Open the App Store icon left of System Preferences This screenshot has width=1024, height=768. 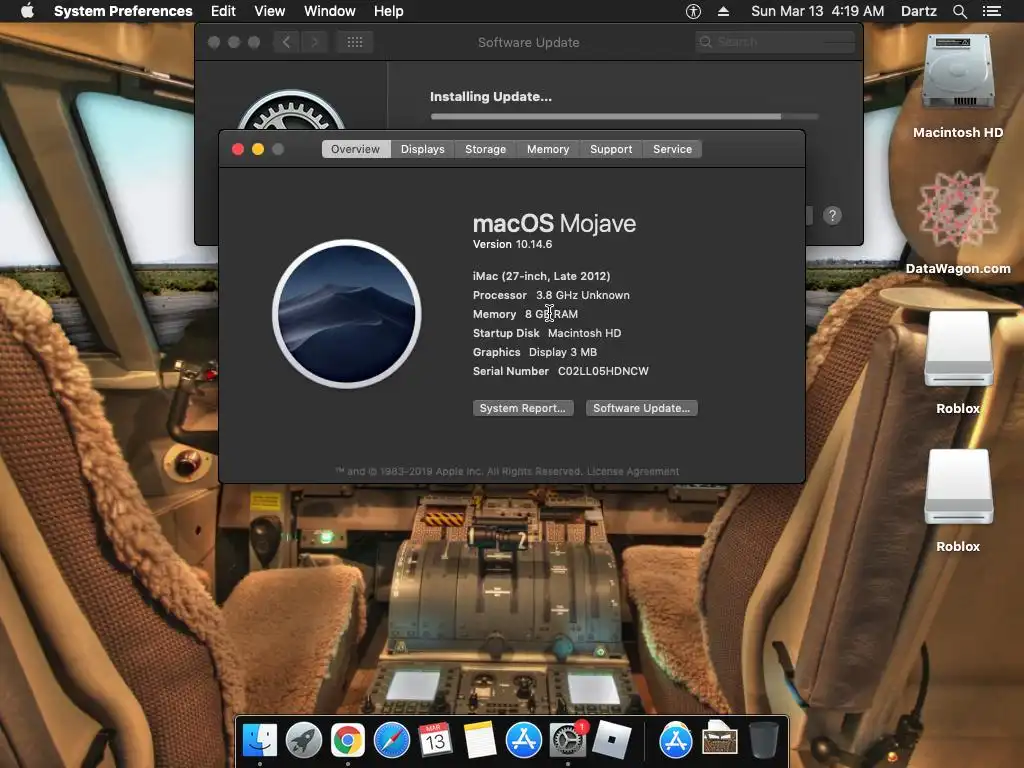tap(523, 741)
